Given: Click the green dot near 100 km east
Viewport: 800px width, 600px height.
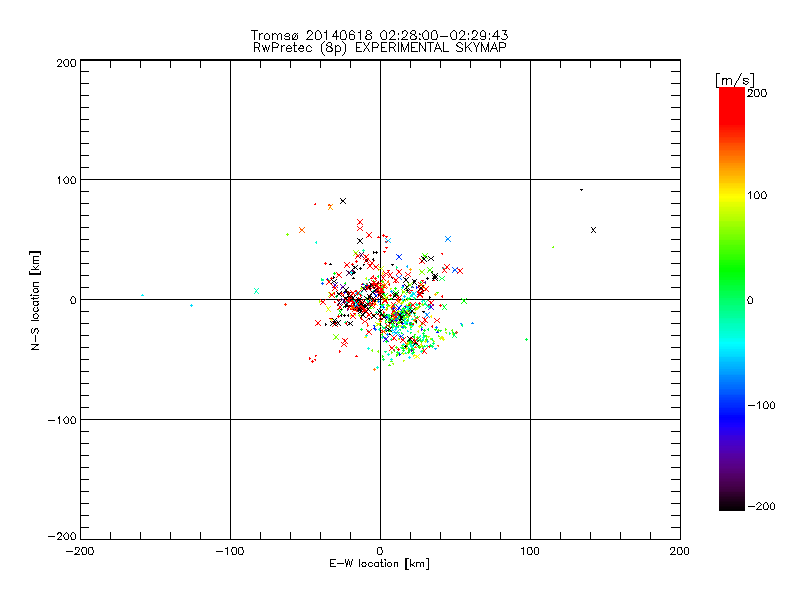Looking at the screenshot, I should coord(527,339).
